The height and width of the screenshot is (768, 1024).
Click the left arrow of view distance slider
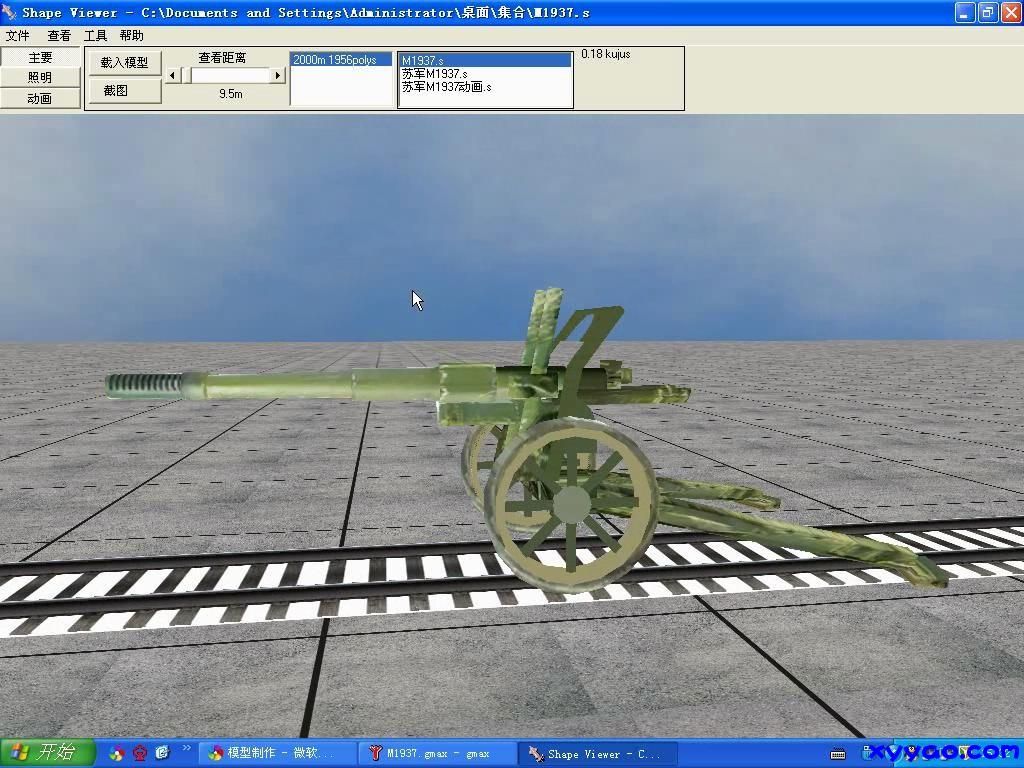click(x=173, y=75)
